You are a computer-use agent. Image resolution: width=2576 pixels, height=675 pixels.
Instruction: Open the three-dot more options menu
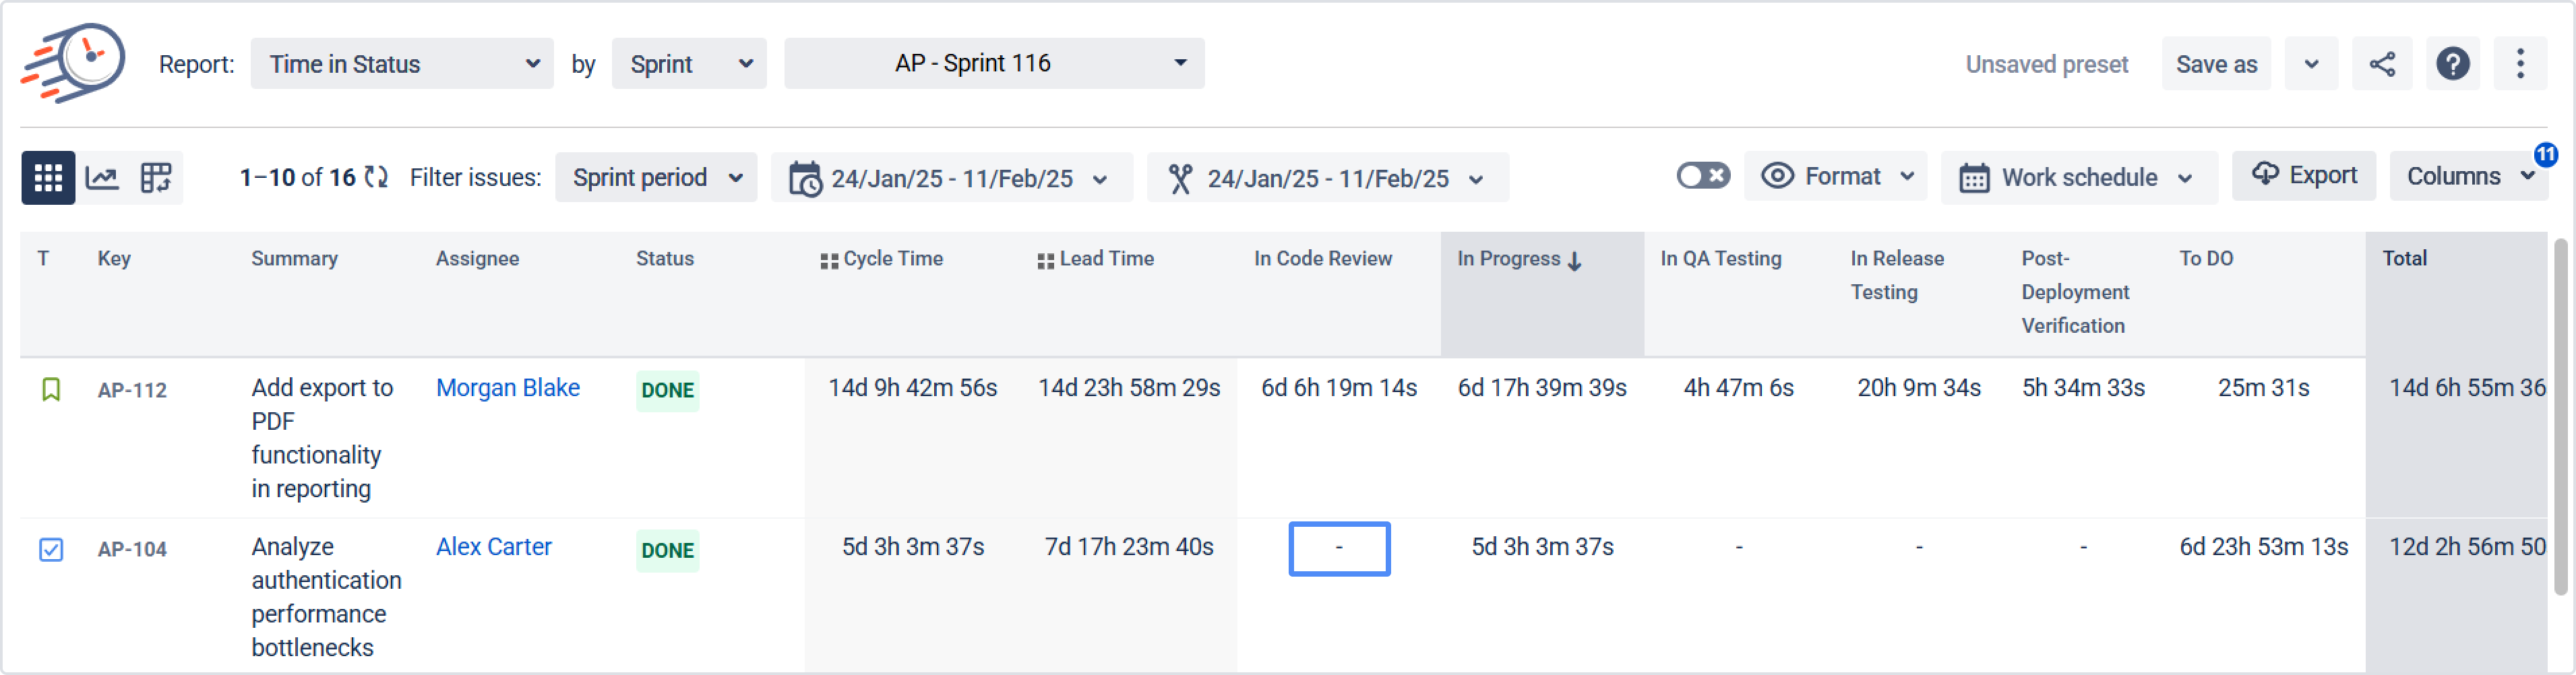pyautogui.click(x=2519, y=64)
